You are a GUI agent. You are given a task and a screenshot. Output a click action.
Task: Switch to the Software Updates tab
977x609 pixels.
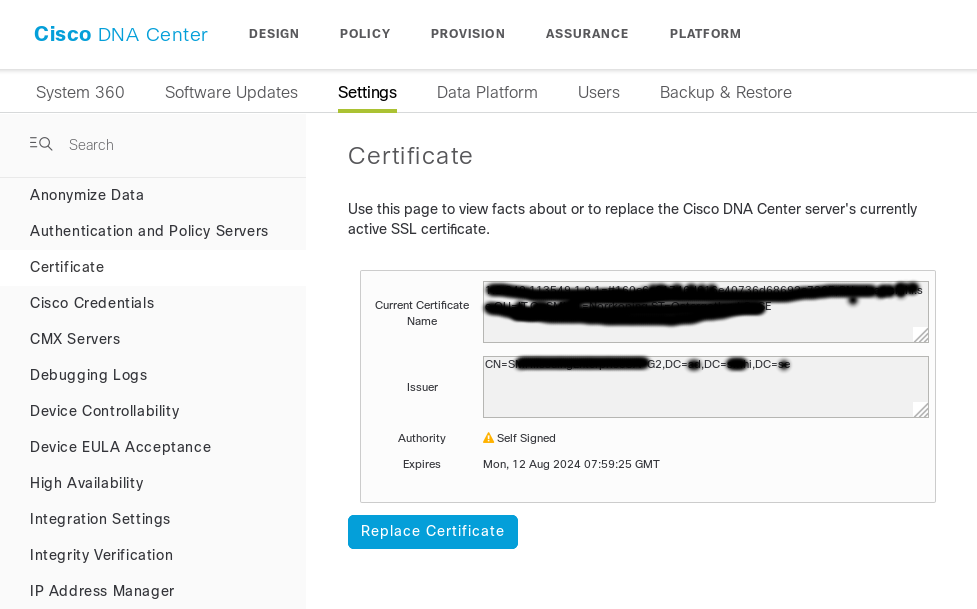(231, 92)
